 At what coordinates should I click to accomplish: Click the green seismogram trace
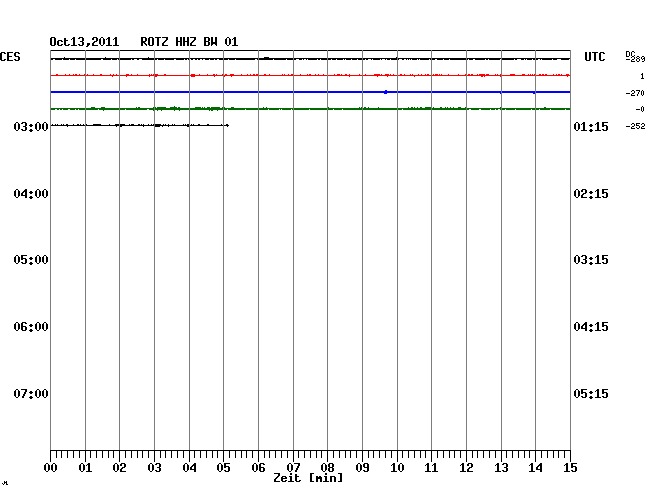pyautogui.click(x=310, y=109)
